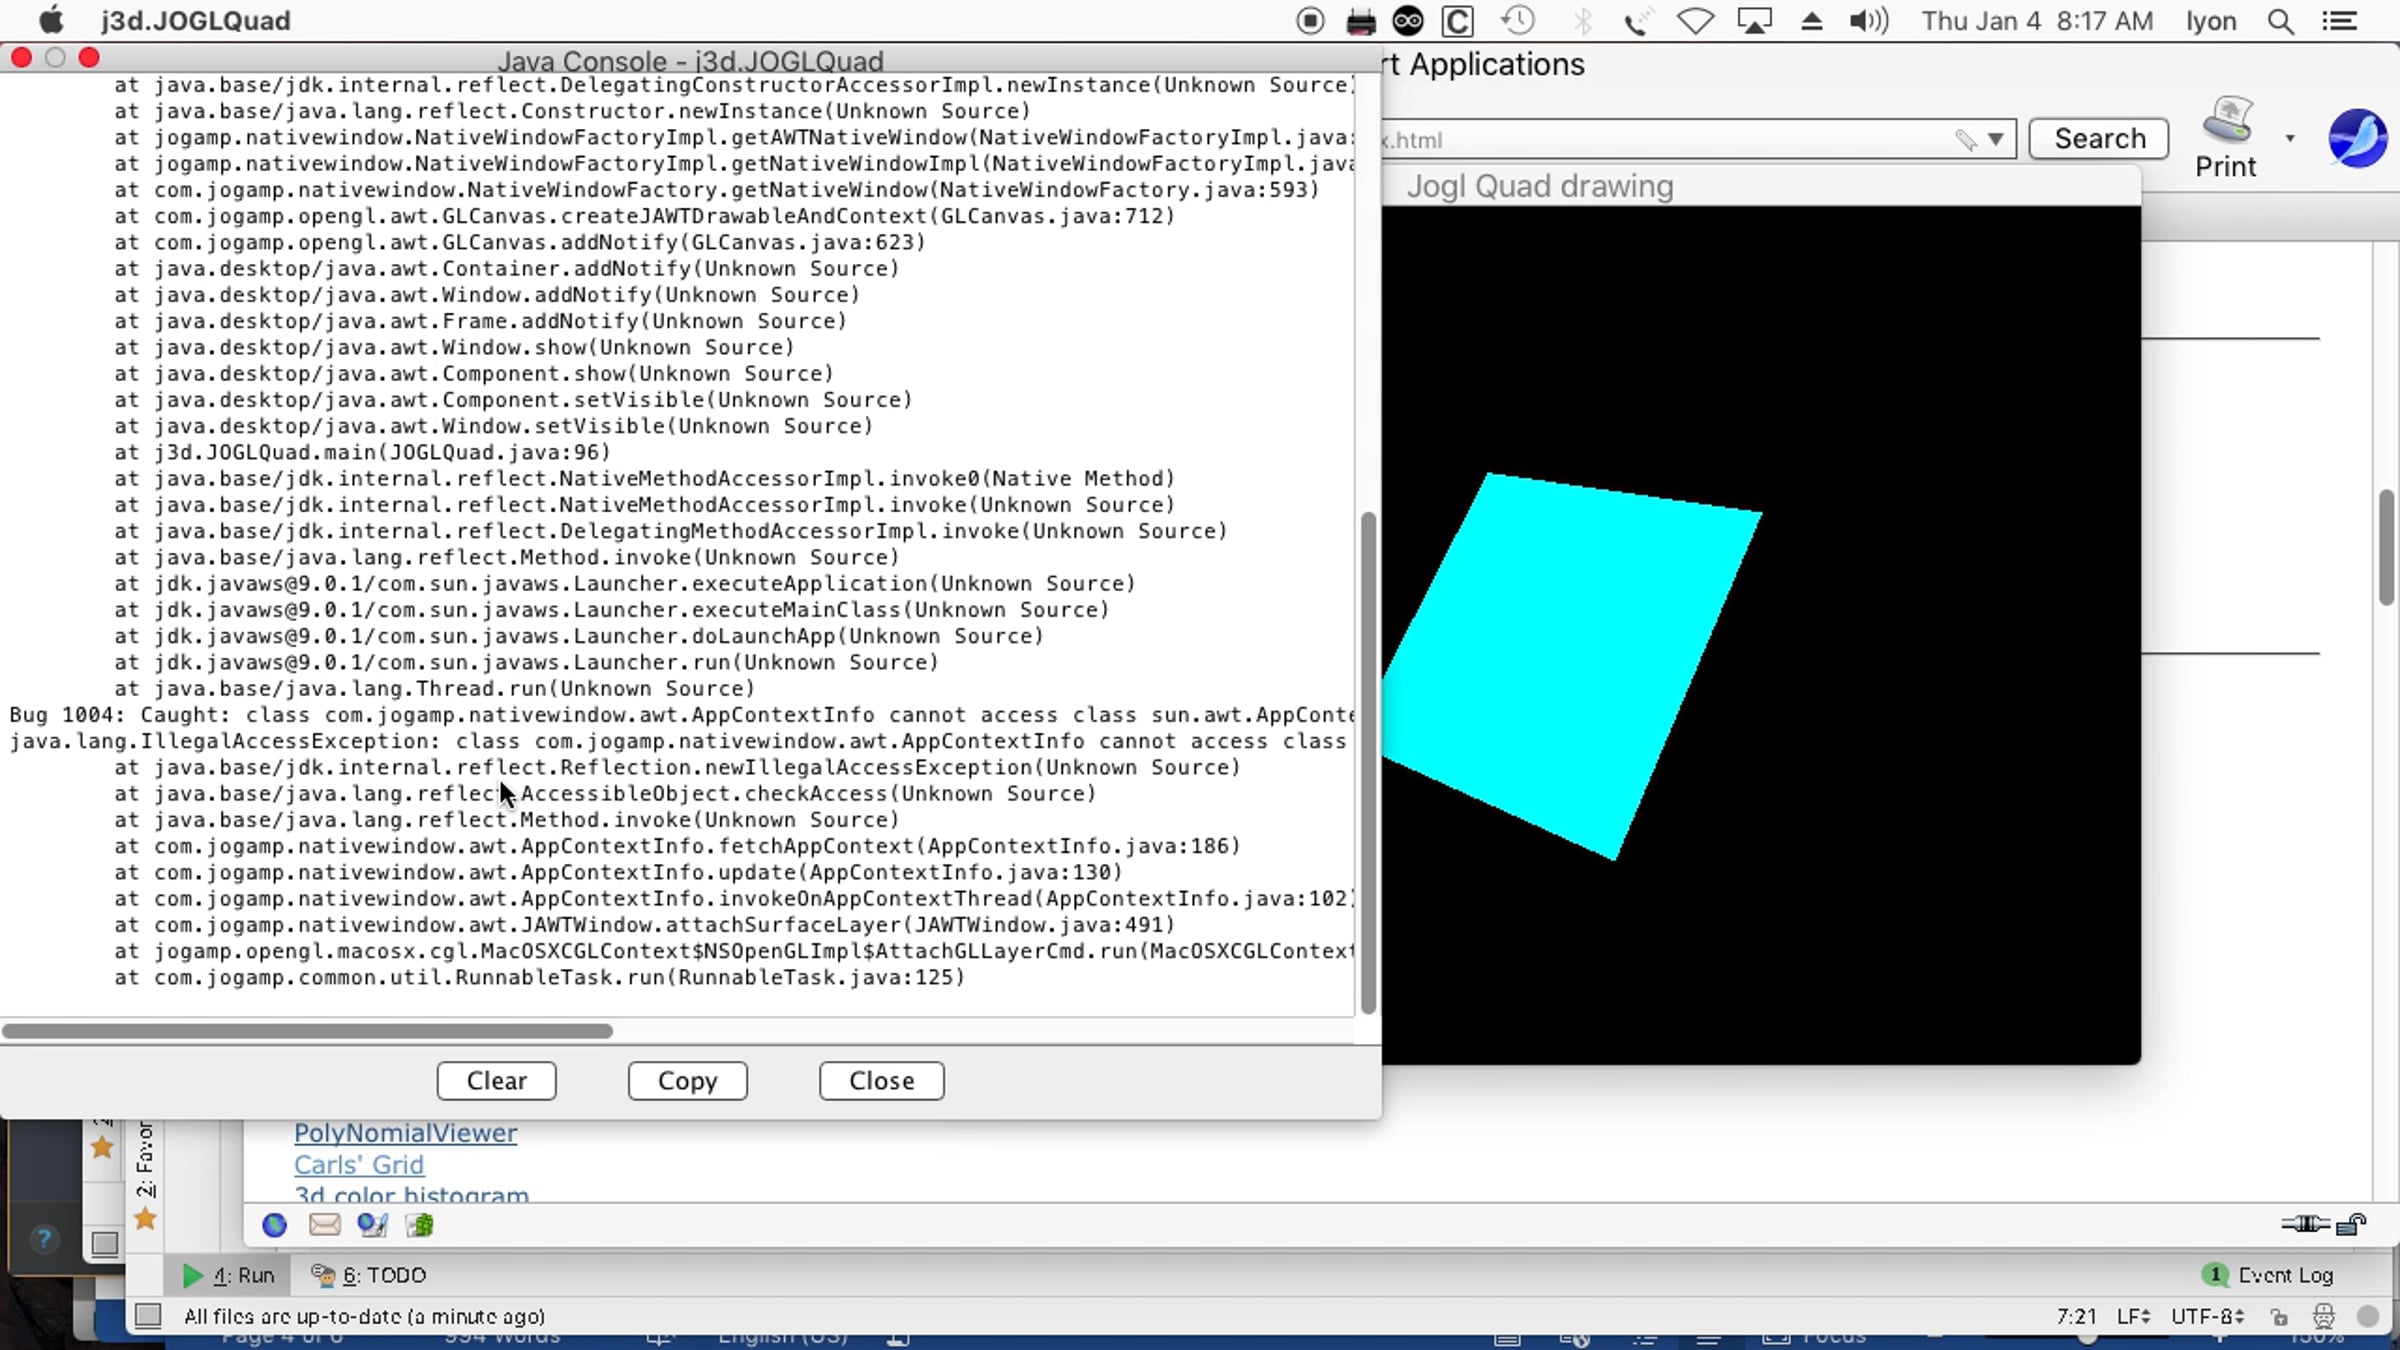Open the lyon user menu

tap(2210, 21)
